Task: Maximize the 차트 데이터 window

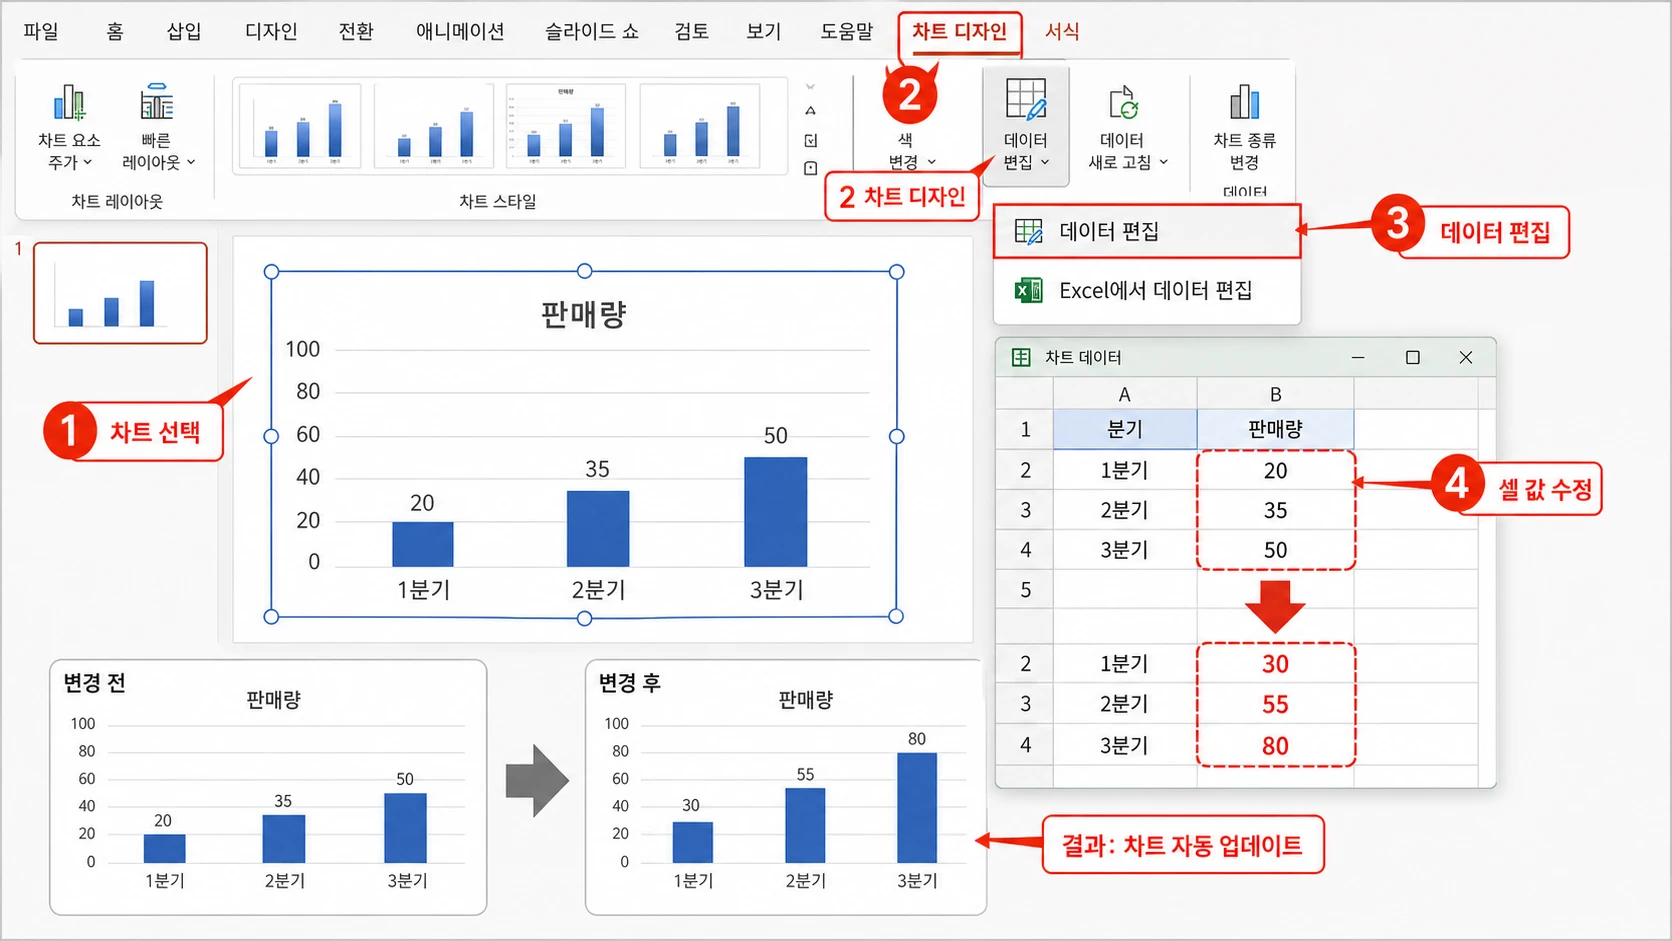Action: pos(1412,357)
